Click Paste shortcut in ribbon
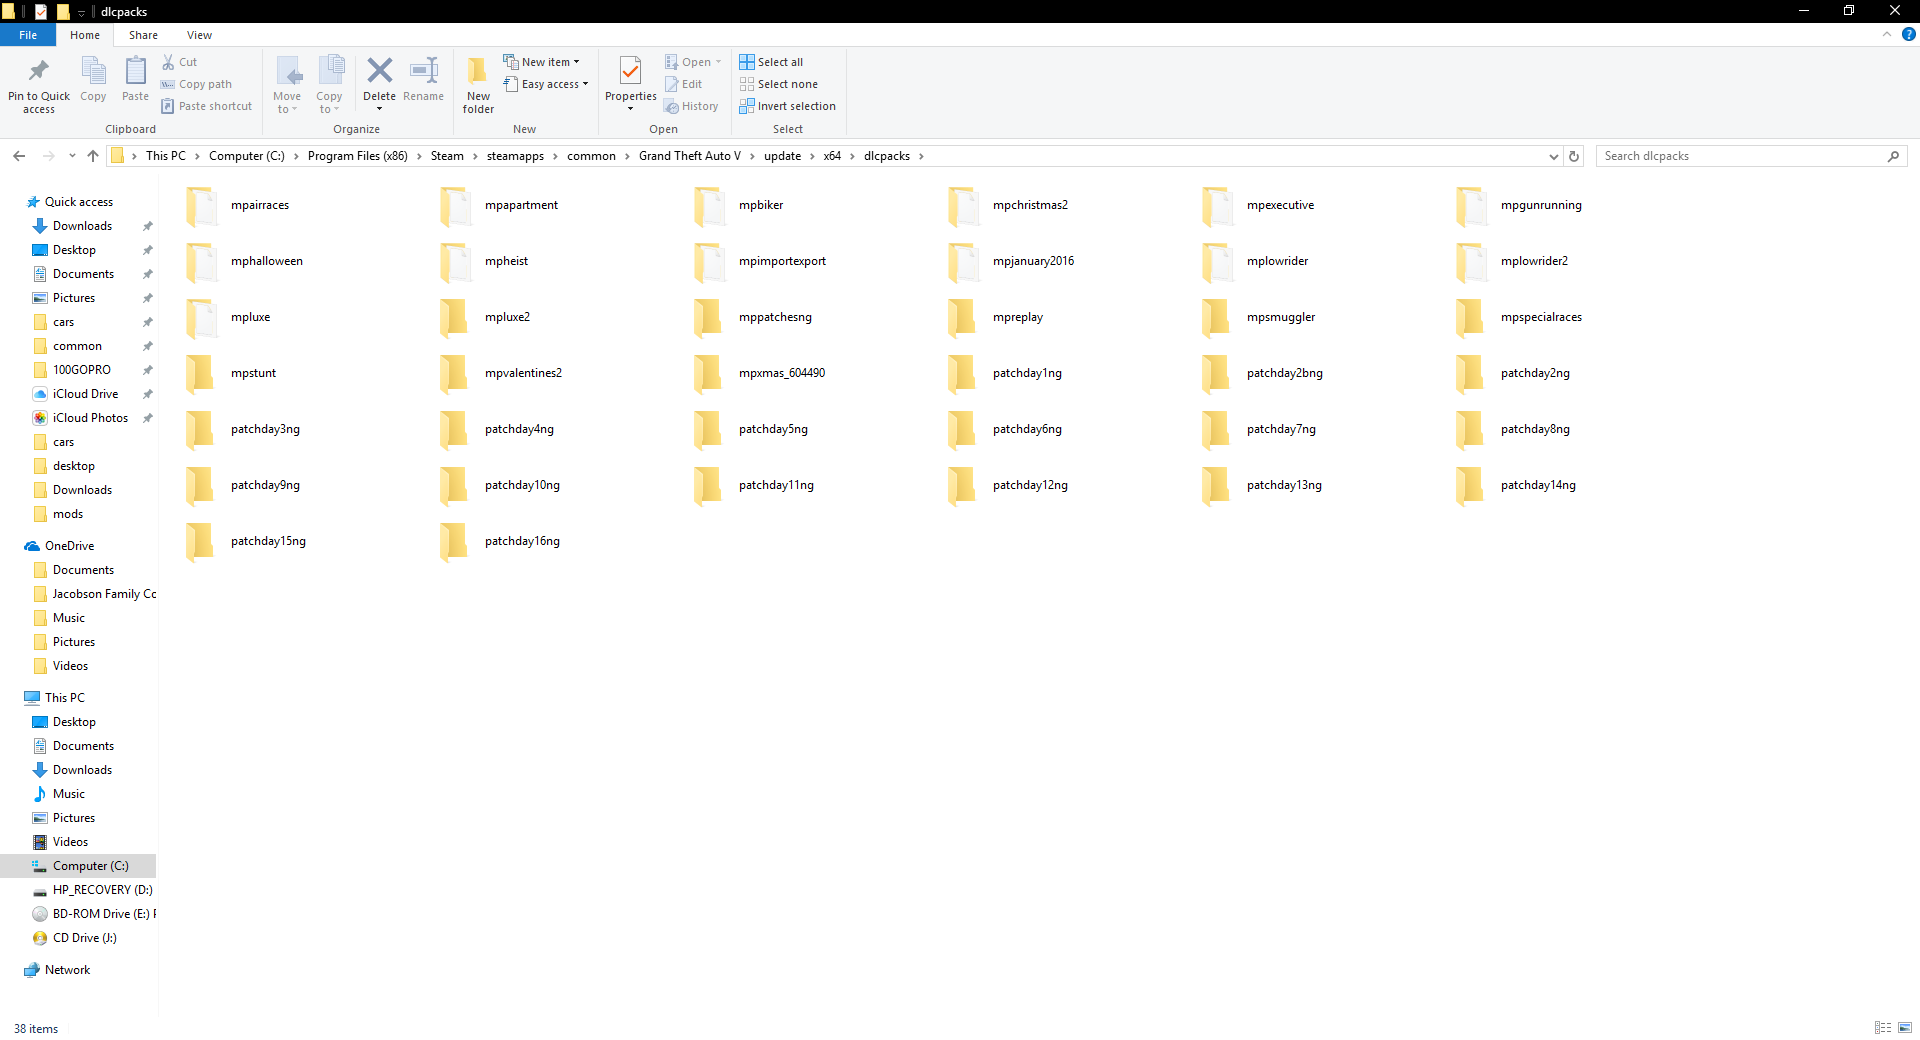 point(207,106)
